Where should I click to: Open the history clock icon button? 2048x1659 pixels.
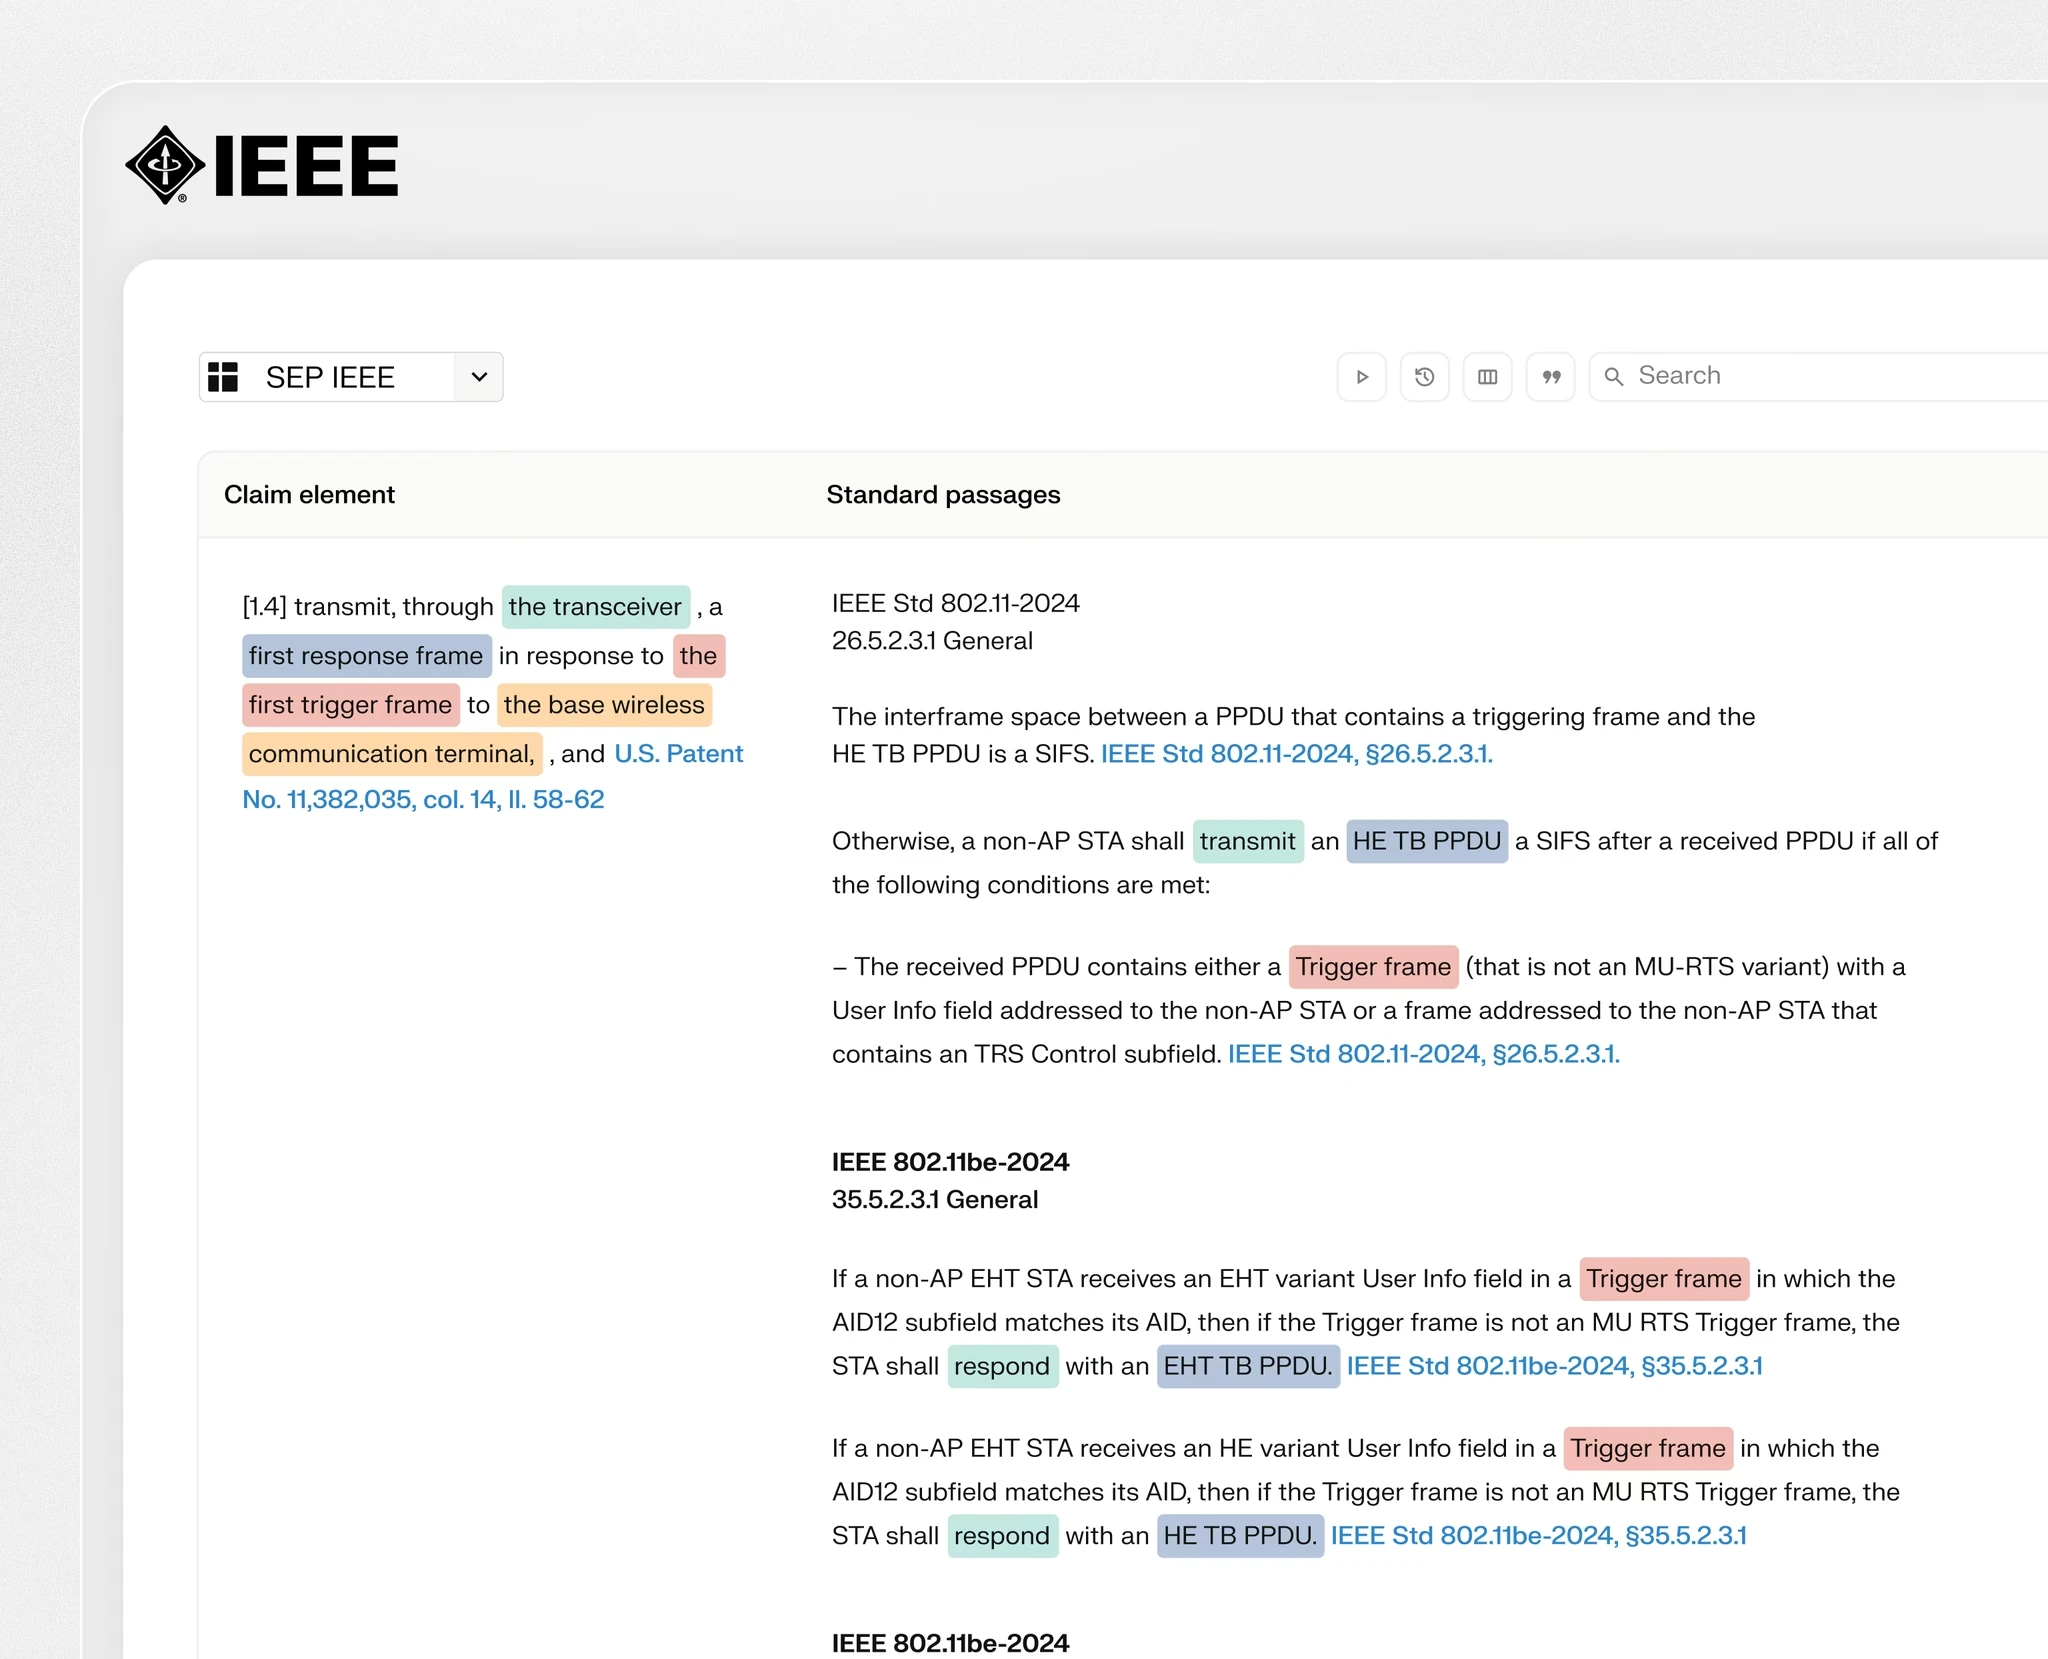tap(1424, 377)
